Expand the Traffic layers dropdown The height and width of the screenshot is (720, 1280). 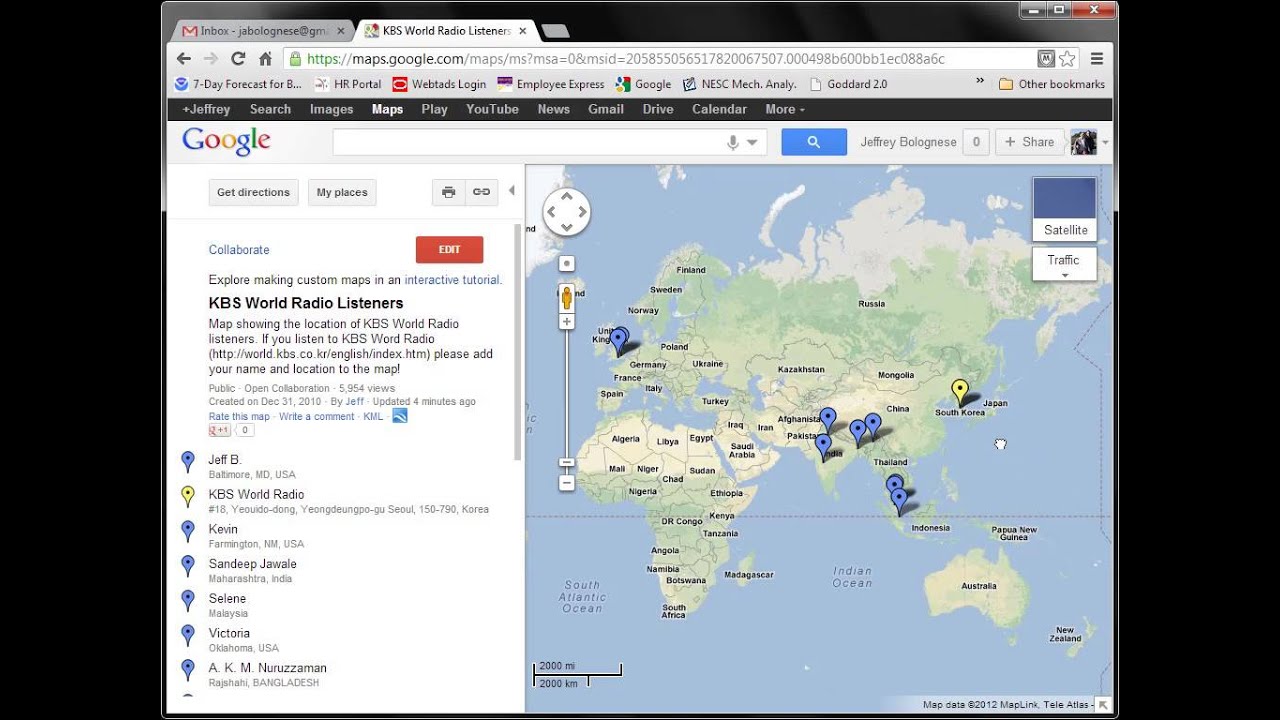[x=1064, y=265]
